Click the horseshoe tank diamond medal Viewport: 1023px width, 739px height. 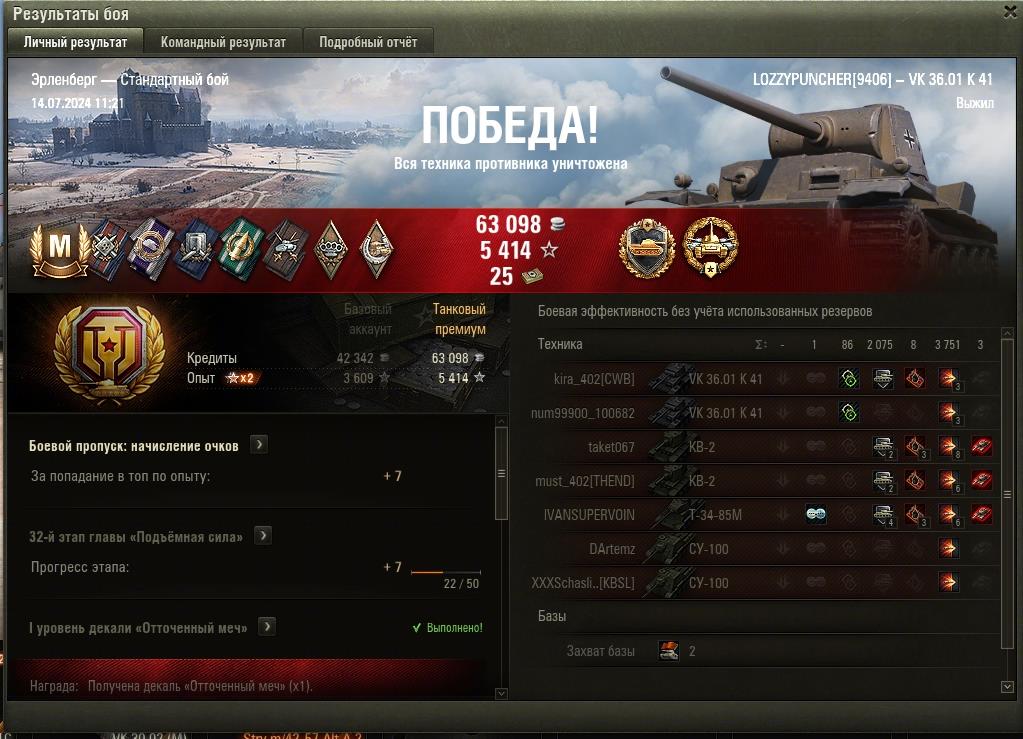(376, 249)
